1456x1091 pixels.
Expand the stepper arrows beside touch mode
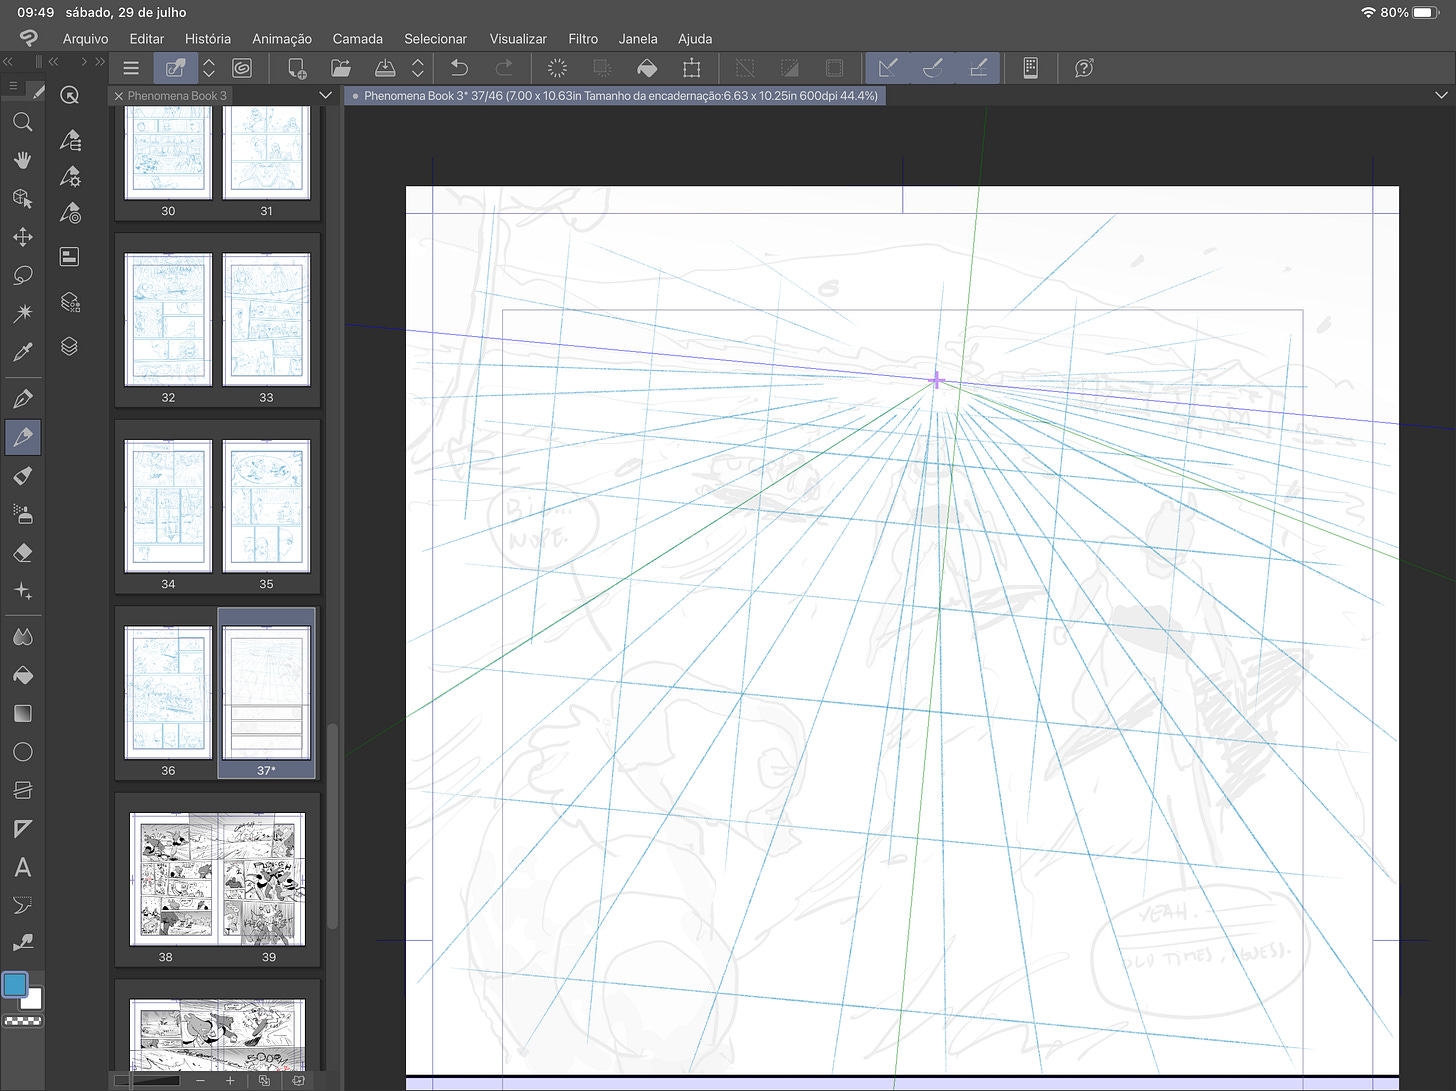point(209,68)
